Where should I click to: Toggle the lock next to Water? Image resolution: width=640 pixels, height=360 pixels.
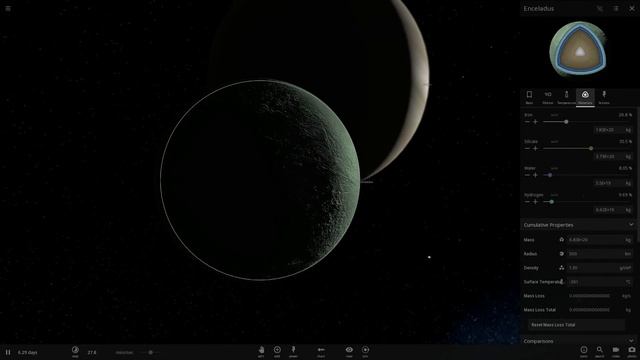point(554,168)
